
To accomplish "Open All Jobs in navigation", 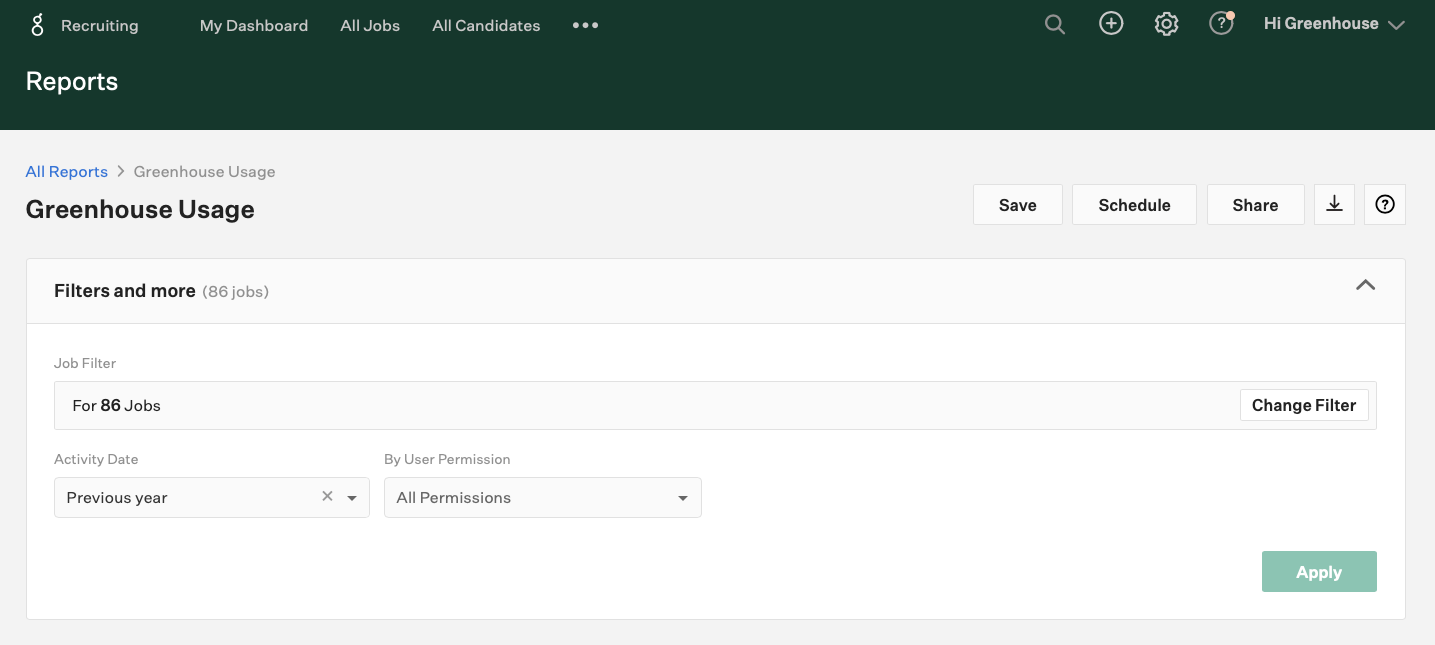I will point(370,26).
